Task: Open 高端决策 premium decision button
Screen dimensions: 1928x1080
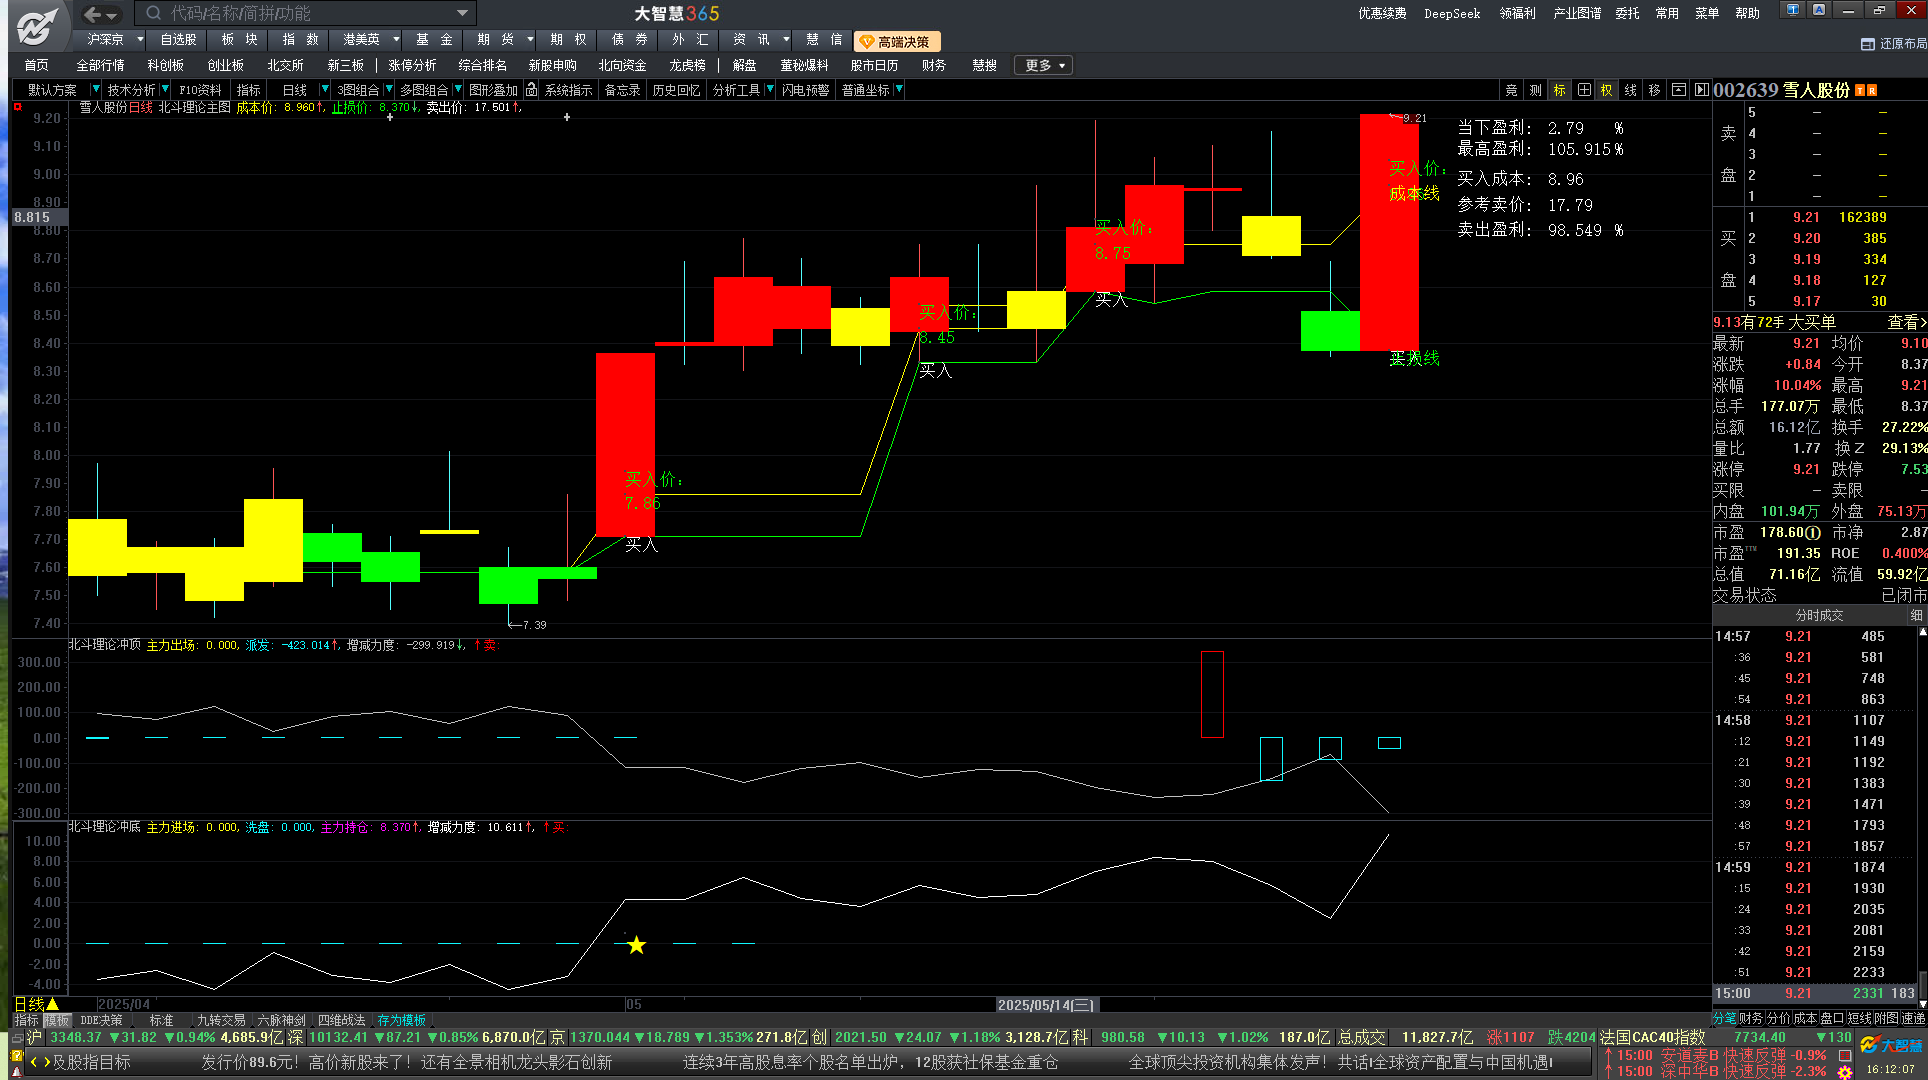Action: pyautogui.click(x=897, y=41)
